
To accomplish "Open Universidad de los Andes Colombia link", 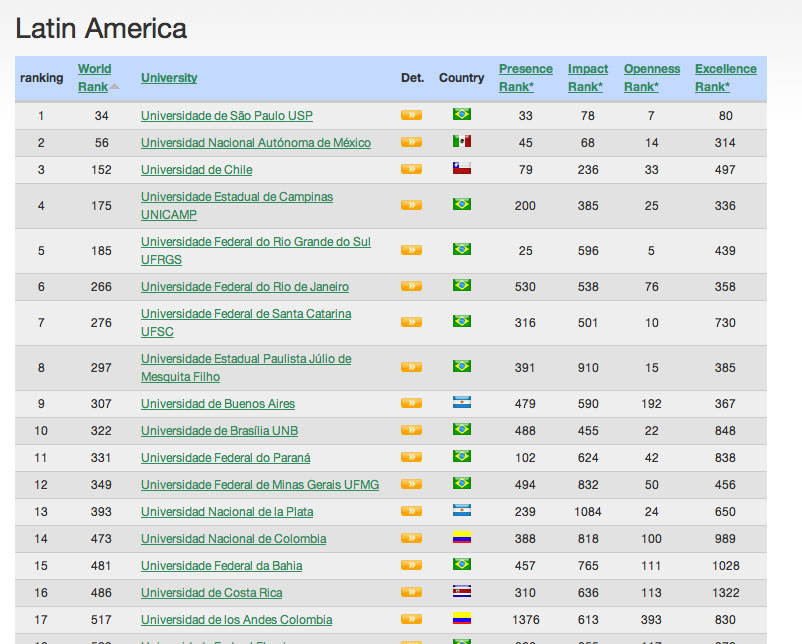I will 236,620.
